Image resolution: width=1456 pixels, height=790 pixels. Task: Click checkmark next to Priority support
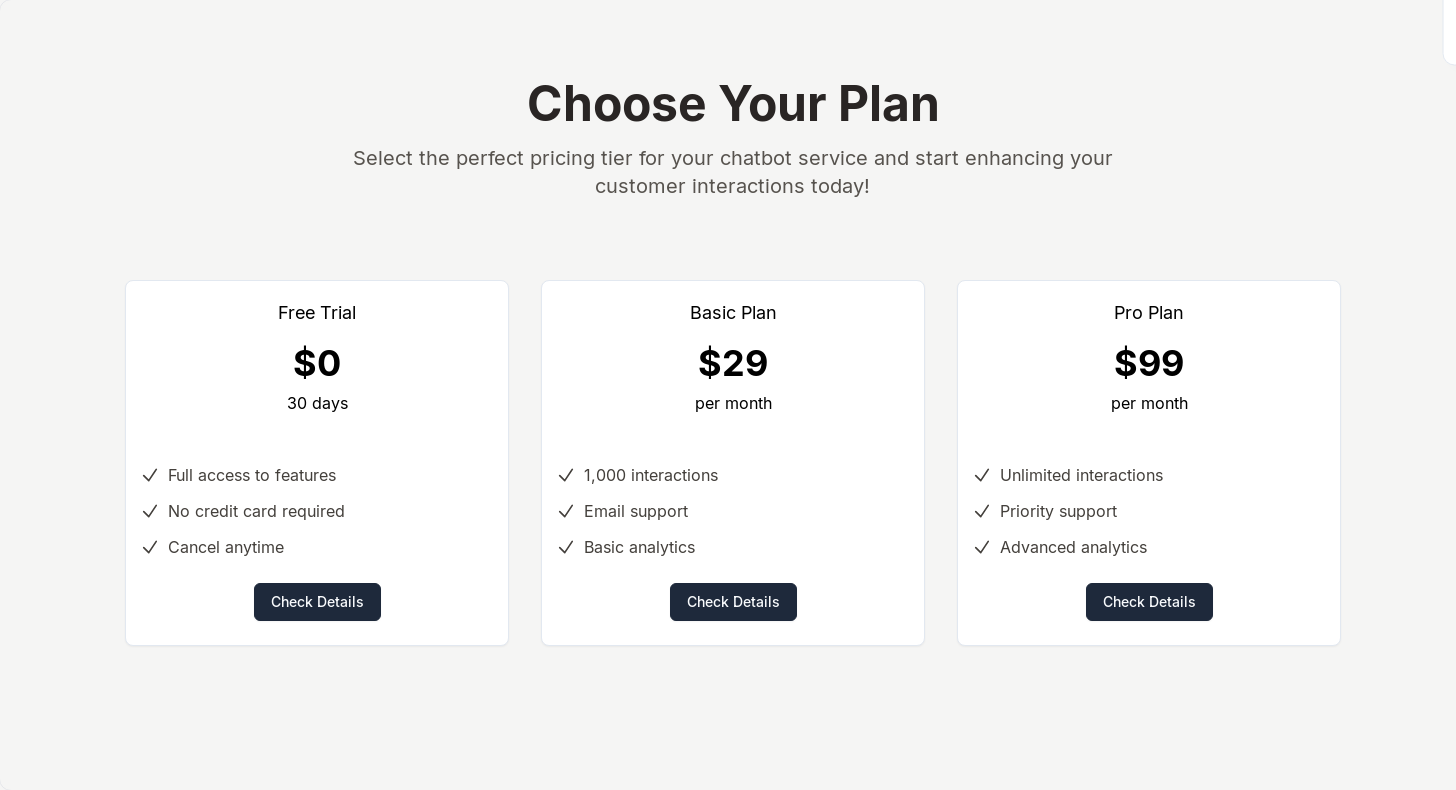pyautogui.click(x=982, y=511)
